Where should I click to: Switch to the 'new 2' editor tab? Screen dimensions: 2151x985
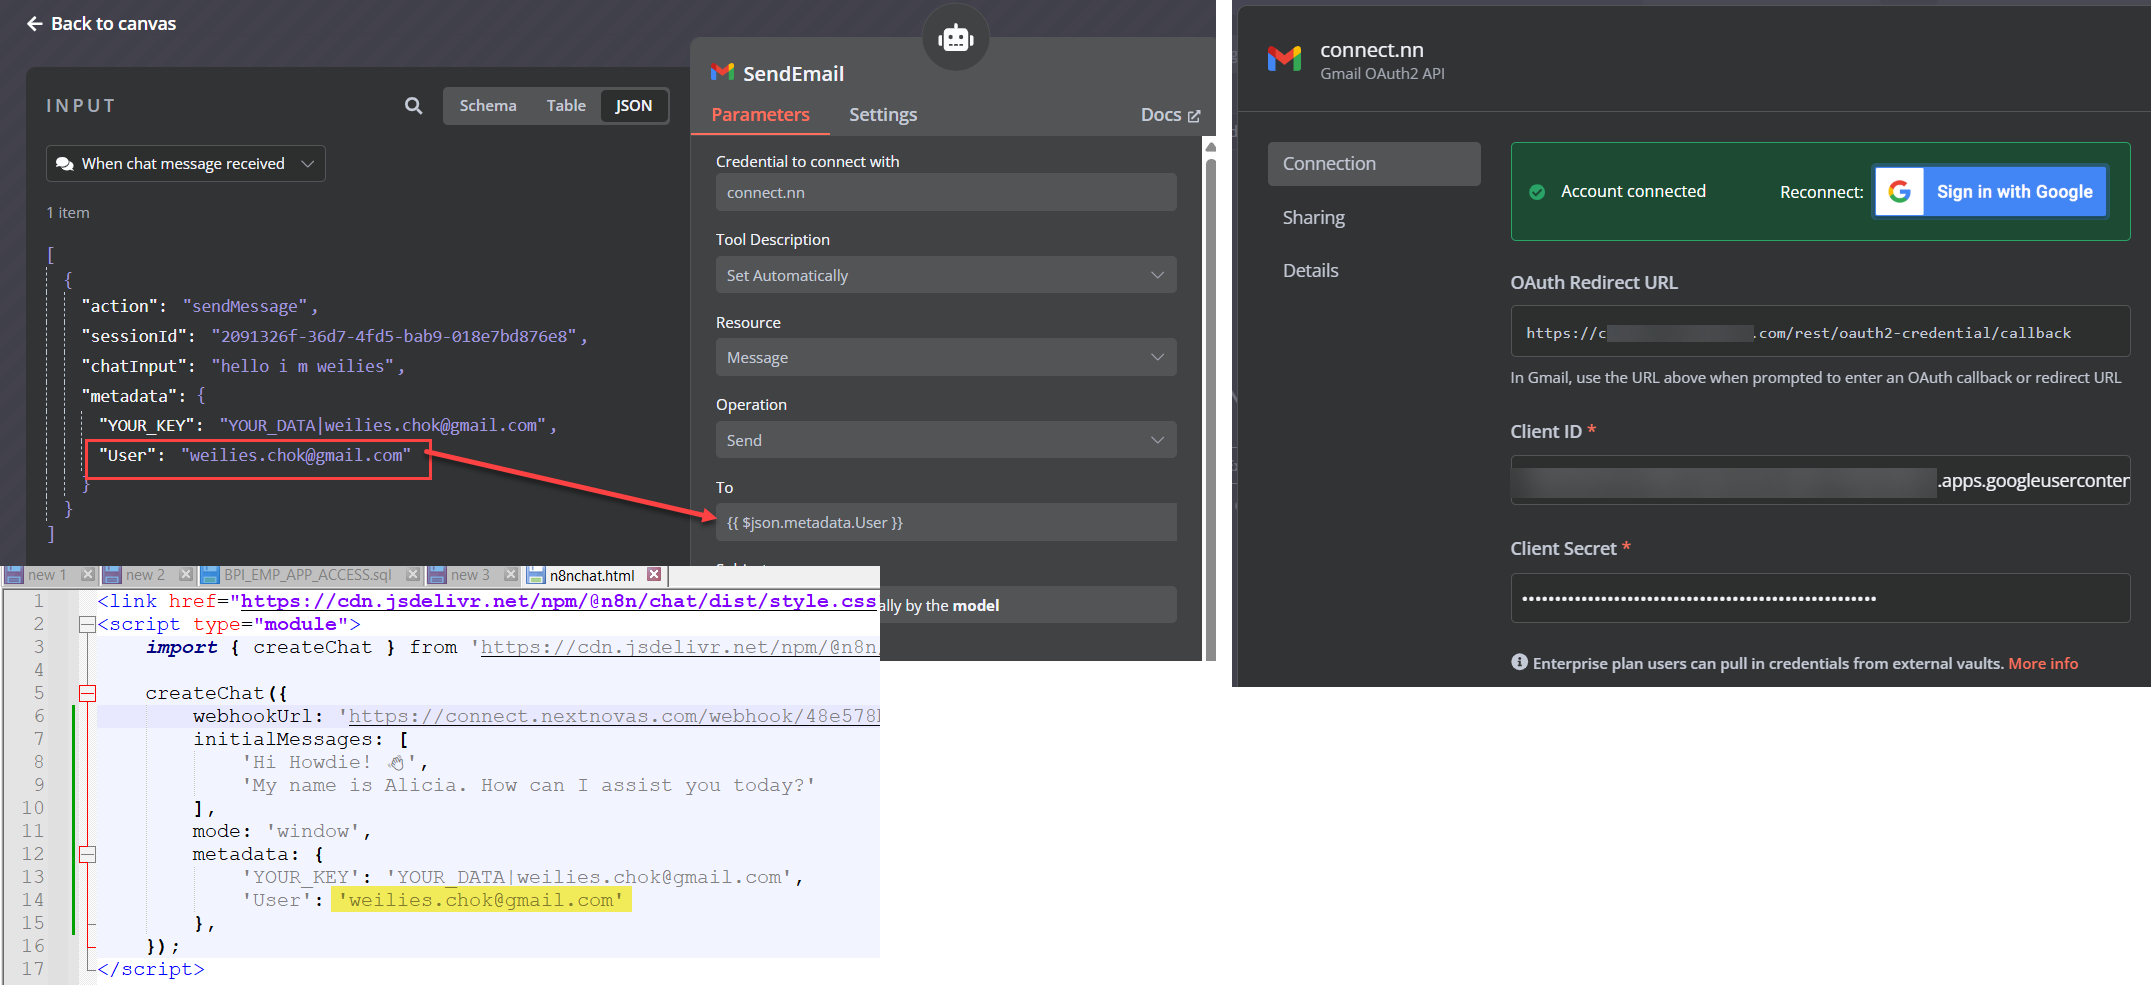146,575
